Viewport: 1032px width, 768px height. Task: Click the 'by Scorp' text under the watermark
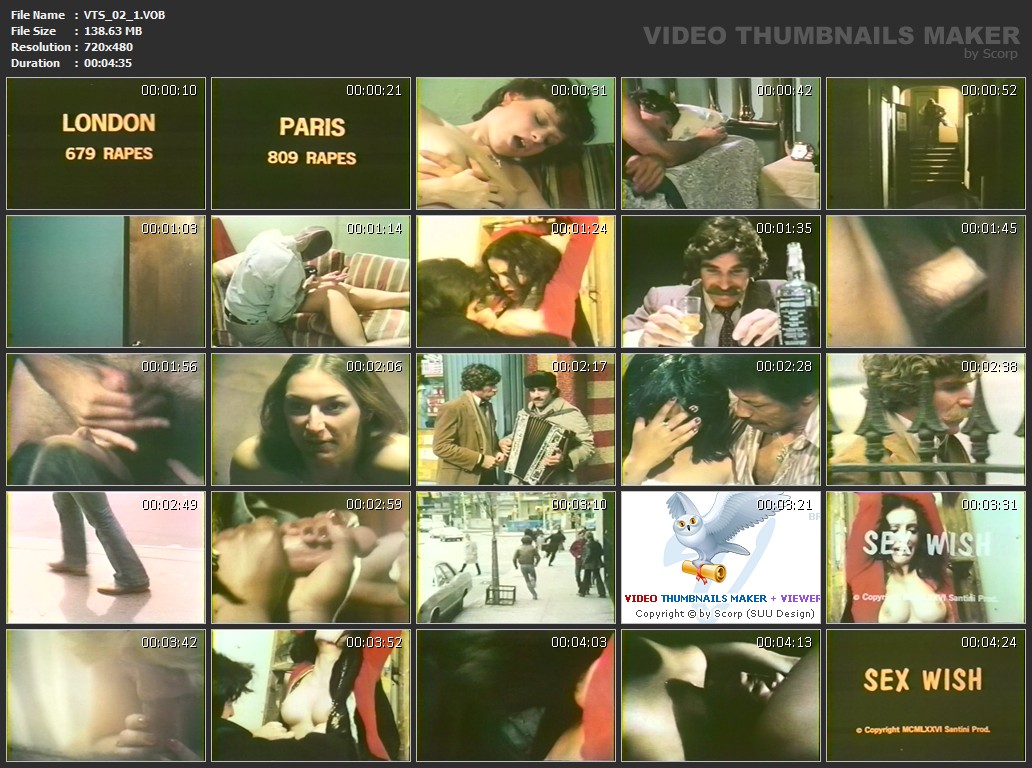[990, 54]
